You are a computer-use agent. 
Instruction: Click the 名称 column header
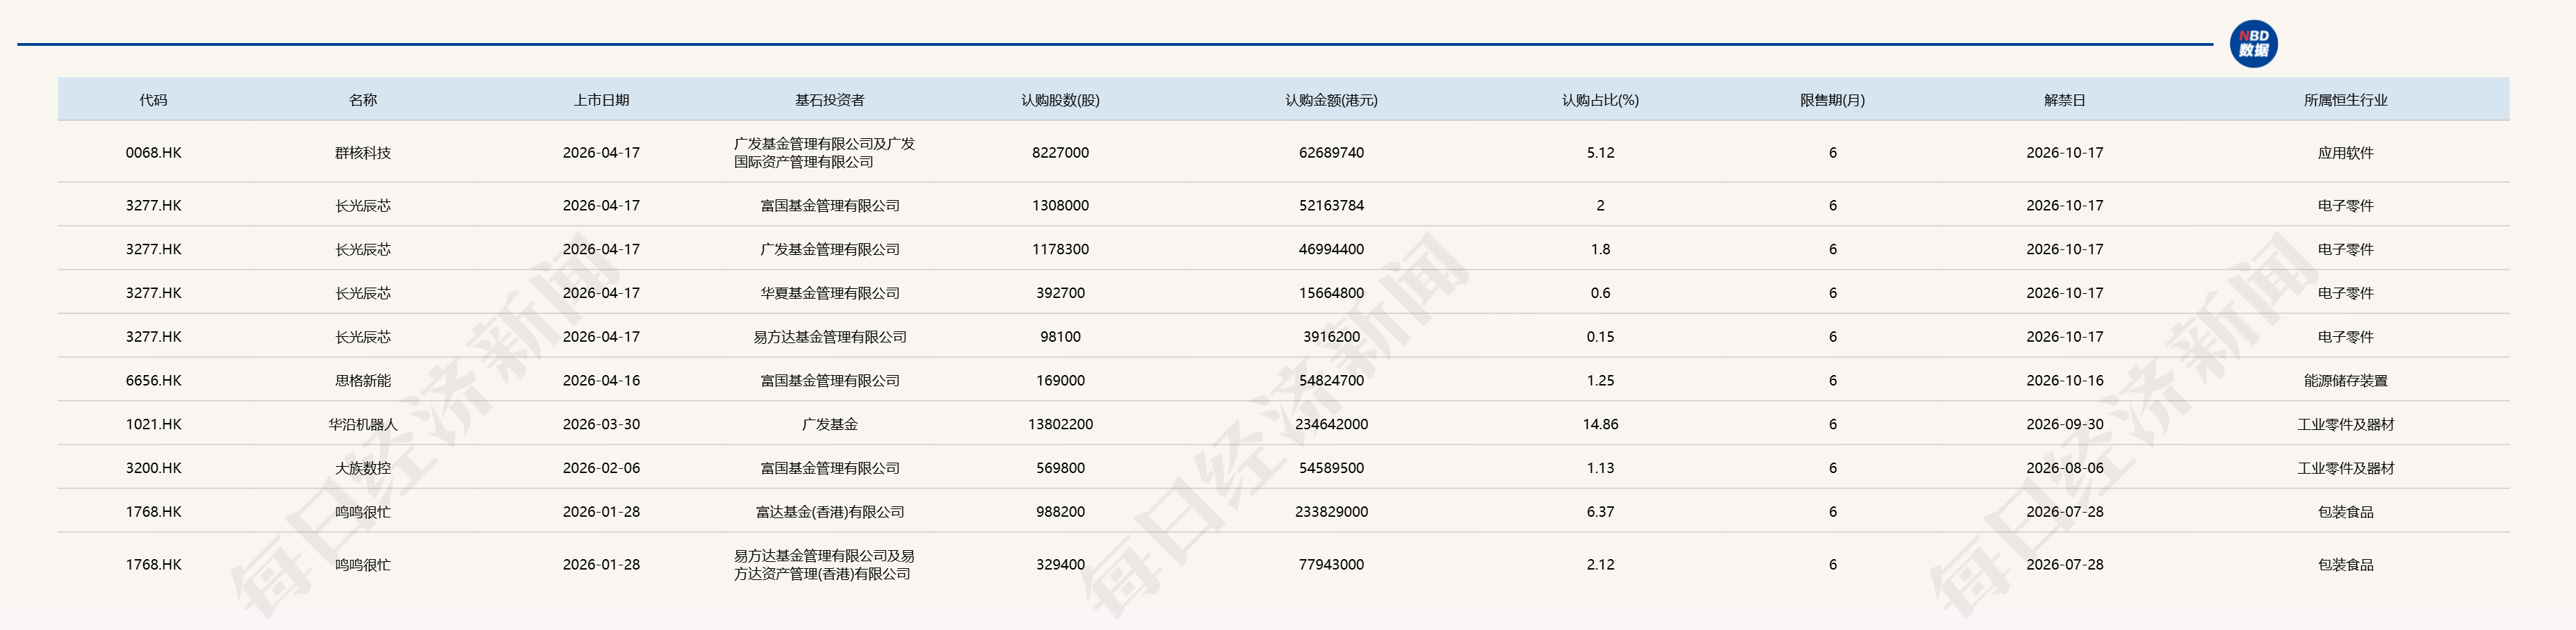(360, 100)
